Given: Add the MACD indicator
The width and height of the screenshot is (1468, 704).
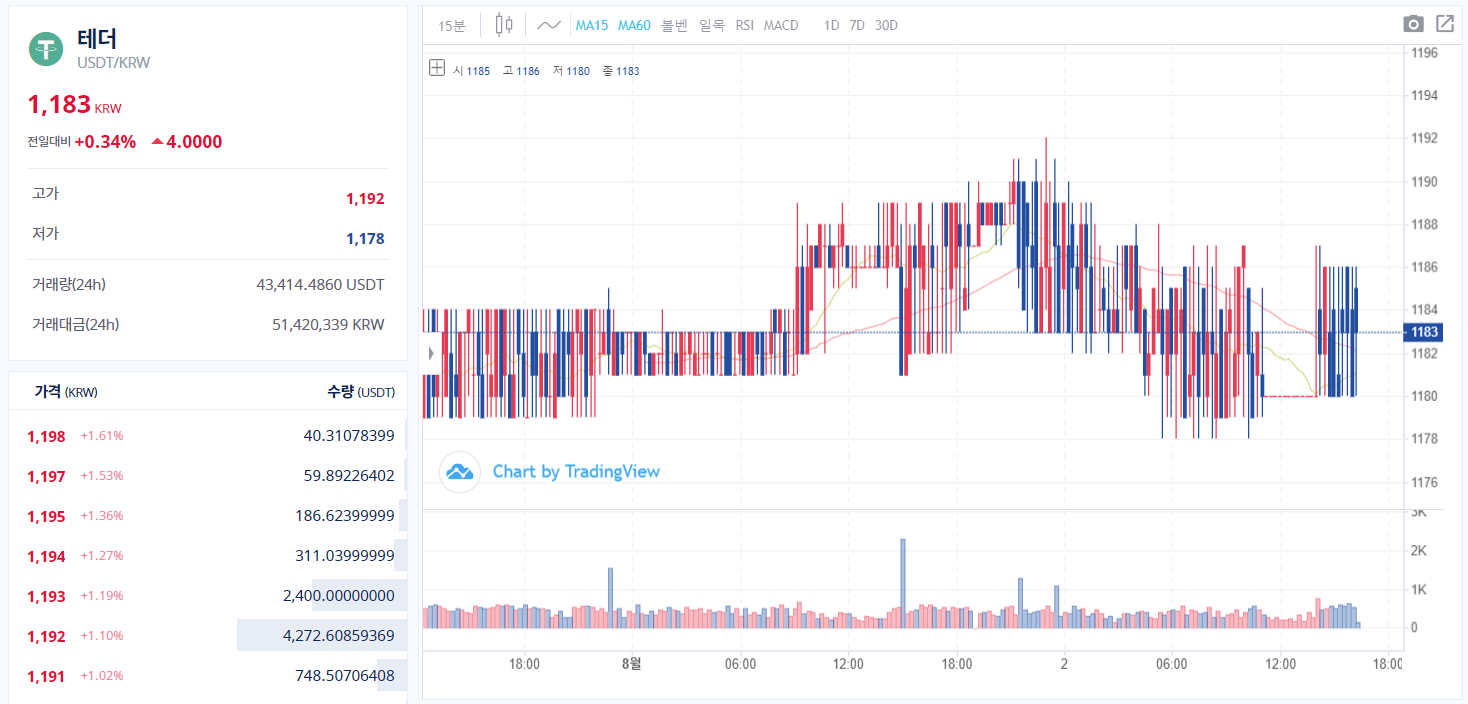Looking at the screenshot, I should click(x=780, y=25).
